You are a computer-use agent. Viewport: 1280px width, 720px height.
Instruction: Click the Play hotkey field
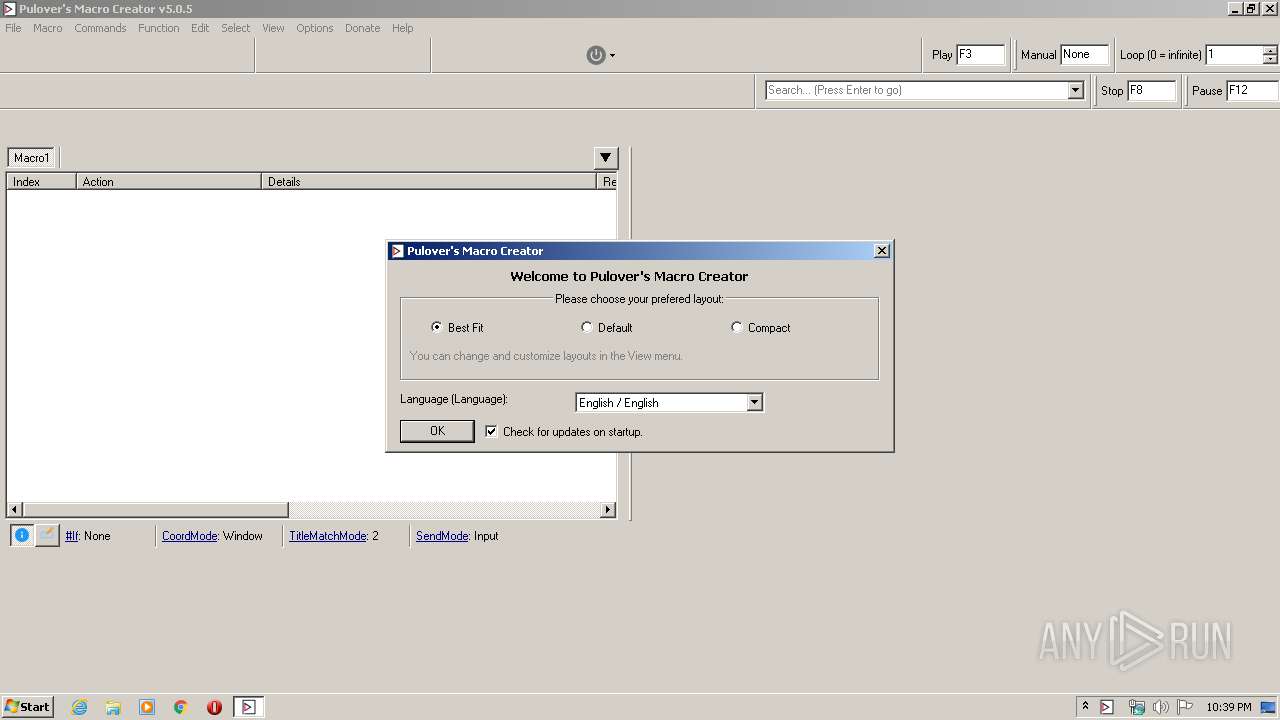pos(981,55)
